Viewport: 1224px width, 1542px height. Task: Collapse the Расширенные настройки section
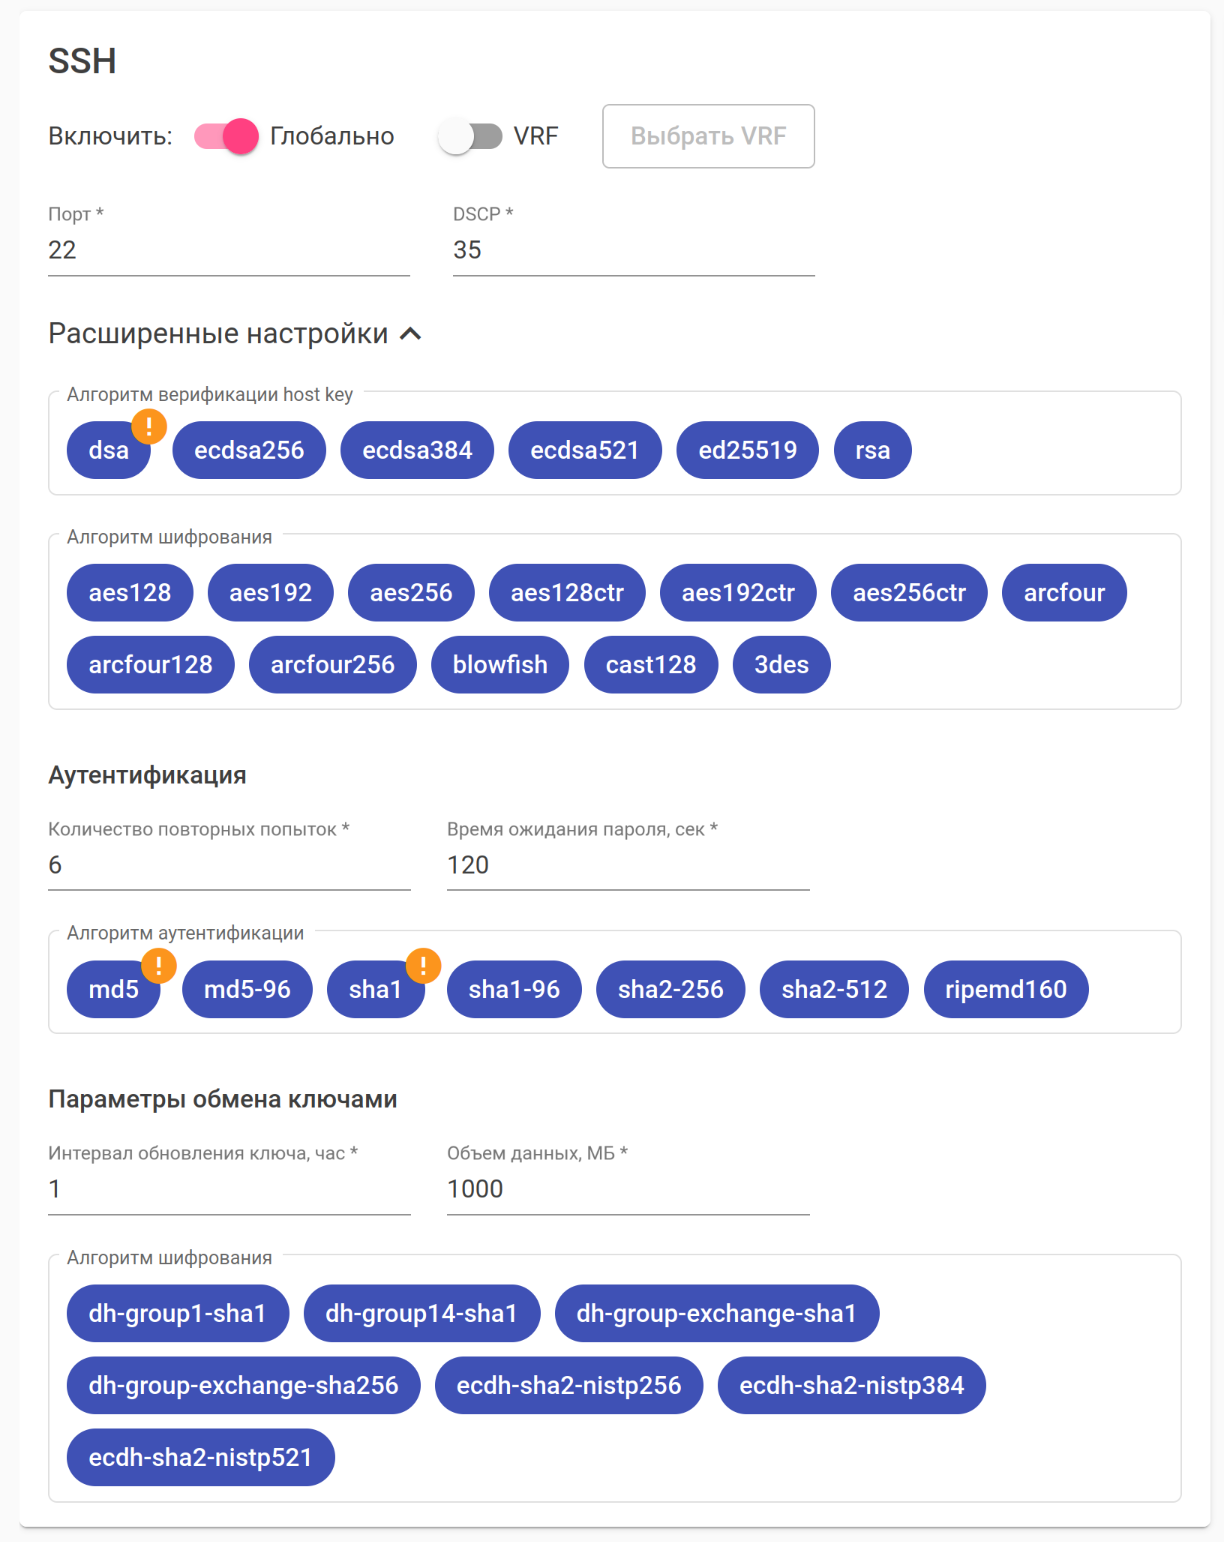(x=410, y=334)
